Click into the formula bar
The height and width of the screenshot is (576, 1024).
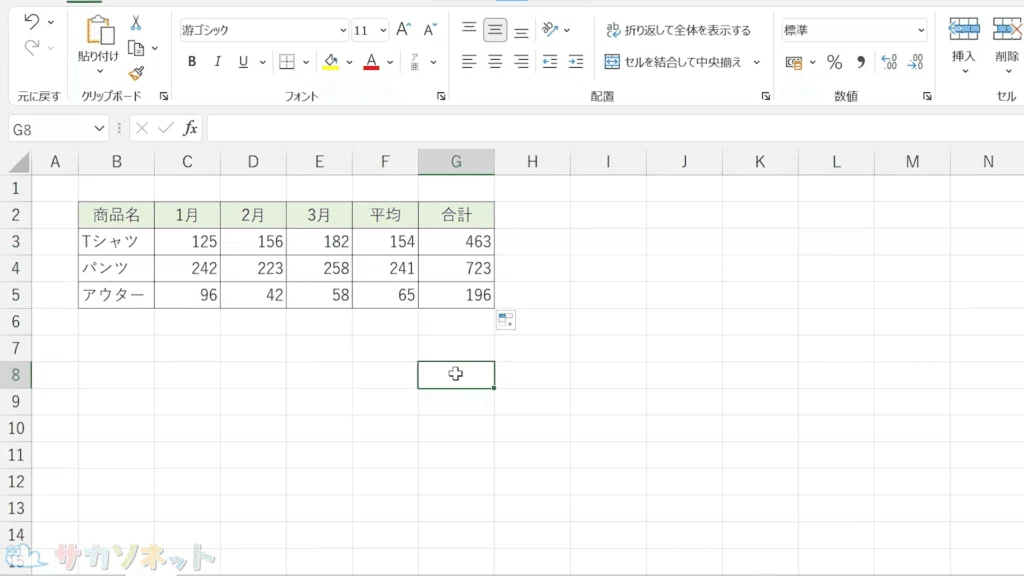tap(614, 128)
